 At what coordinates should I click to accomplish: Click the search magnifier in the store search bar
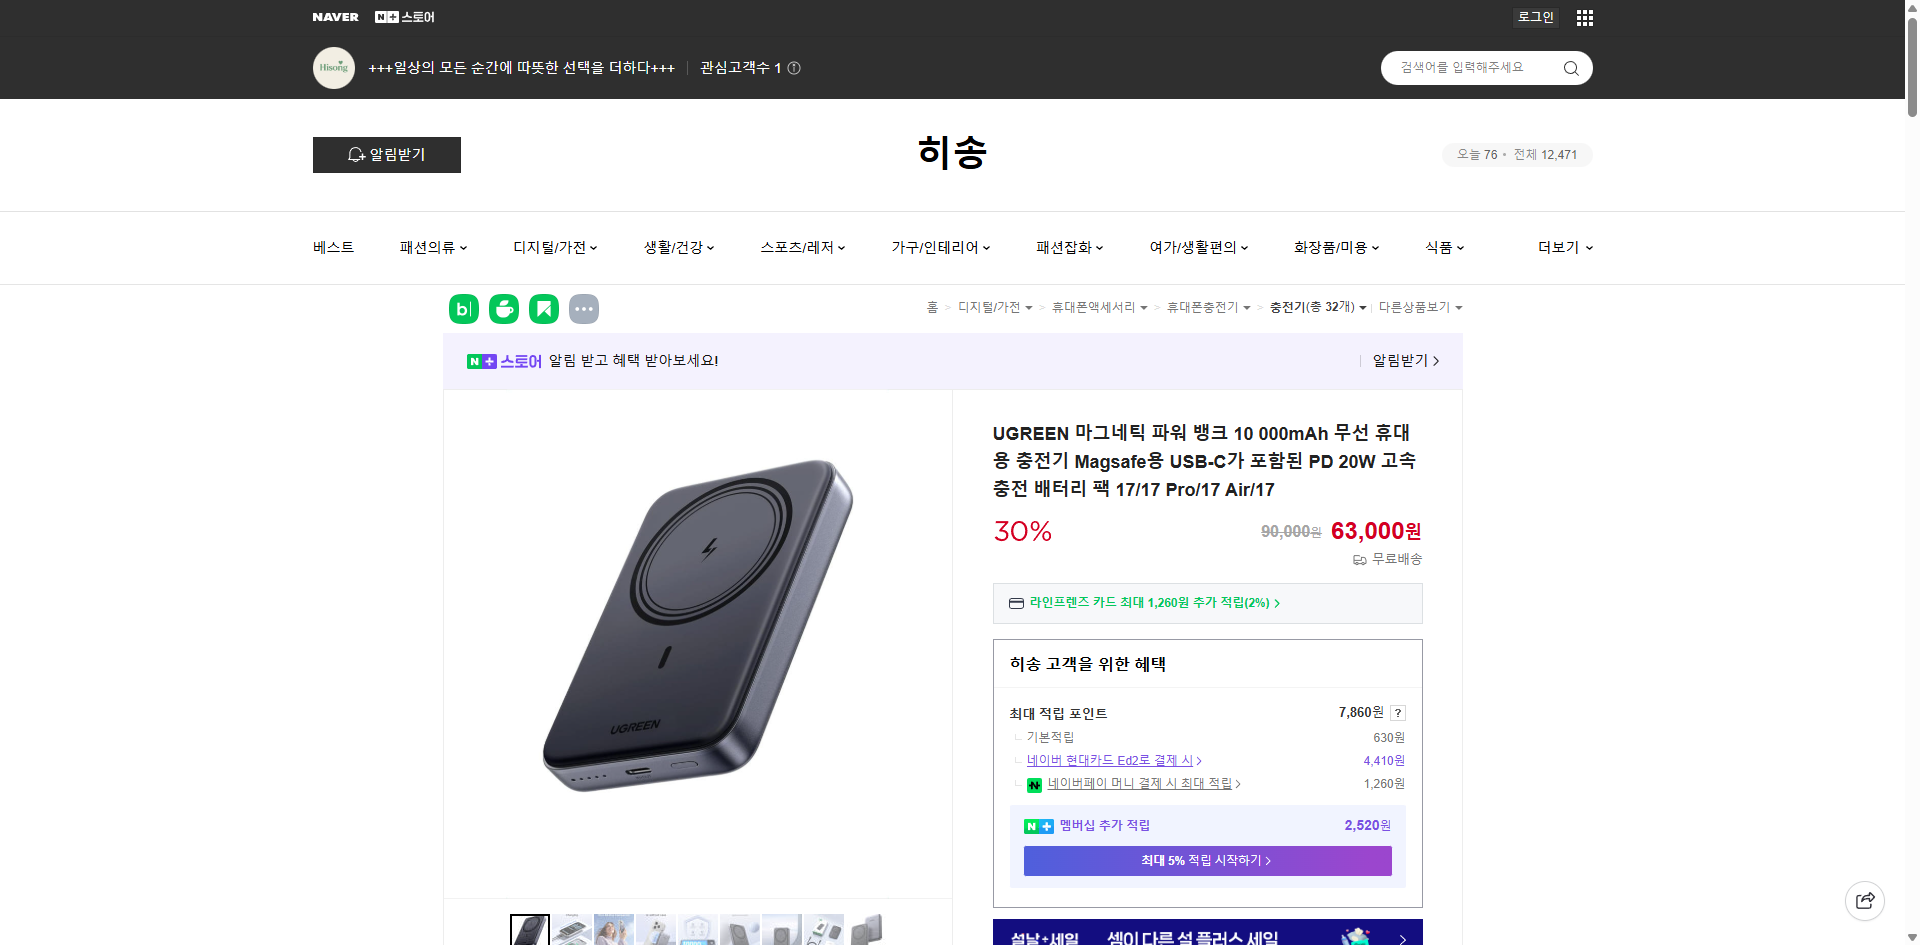tap(1570, 68)
